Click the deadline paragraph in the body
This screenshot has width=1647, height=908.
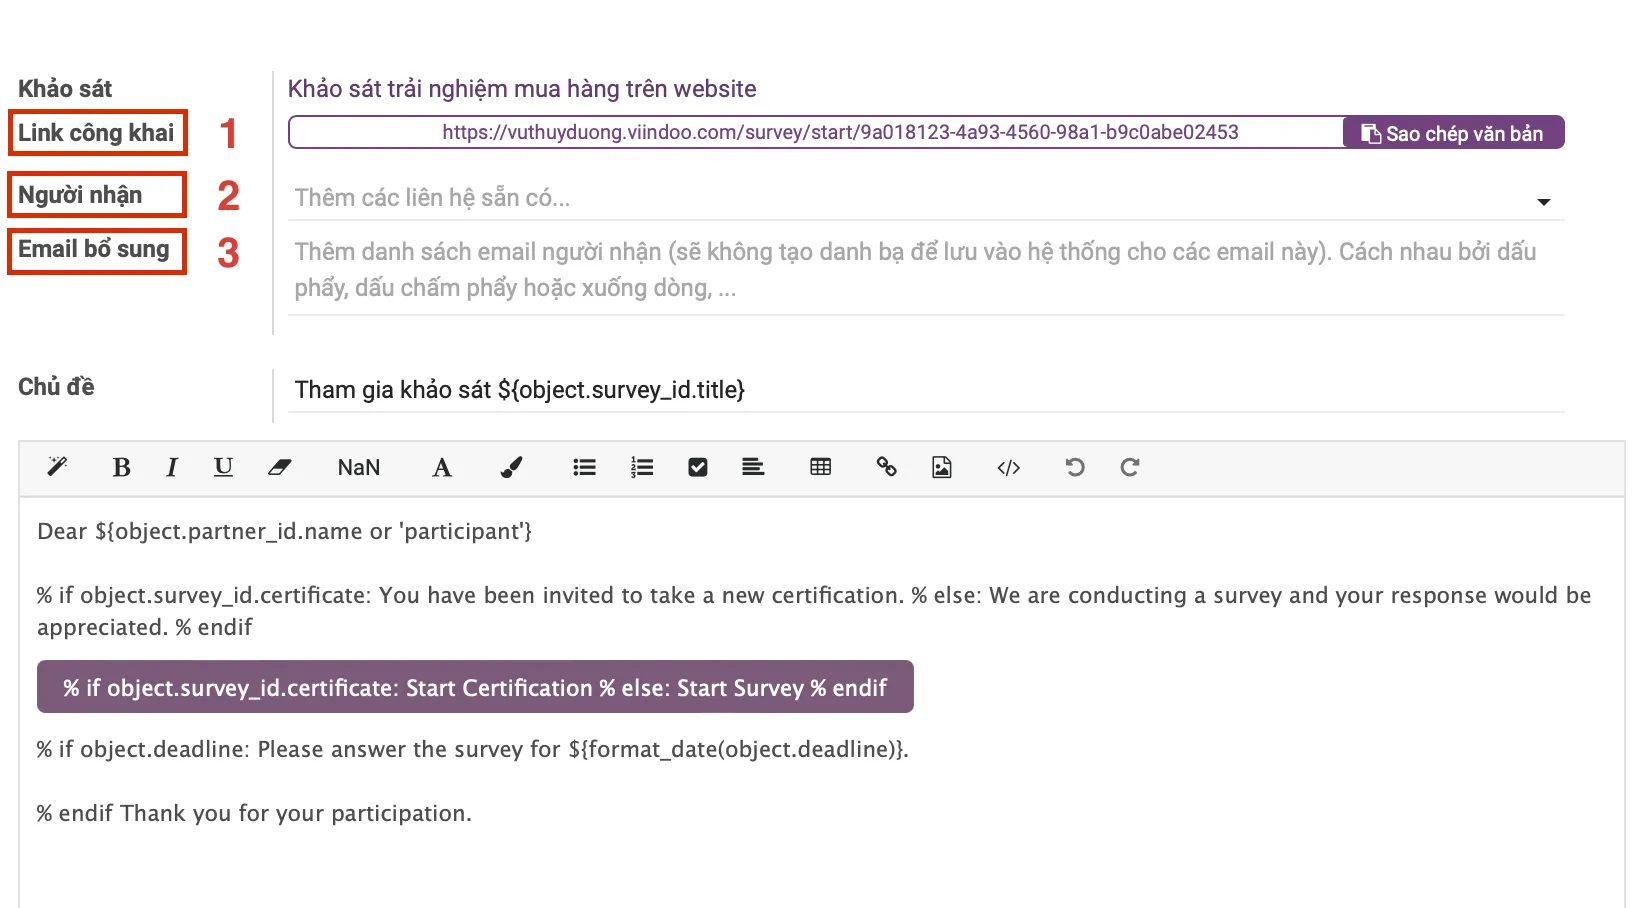[473, 749]
